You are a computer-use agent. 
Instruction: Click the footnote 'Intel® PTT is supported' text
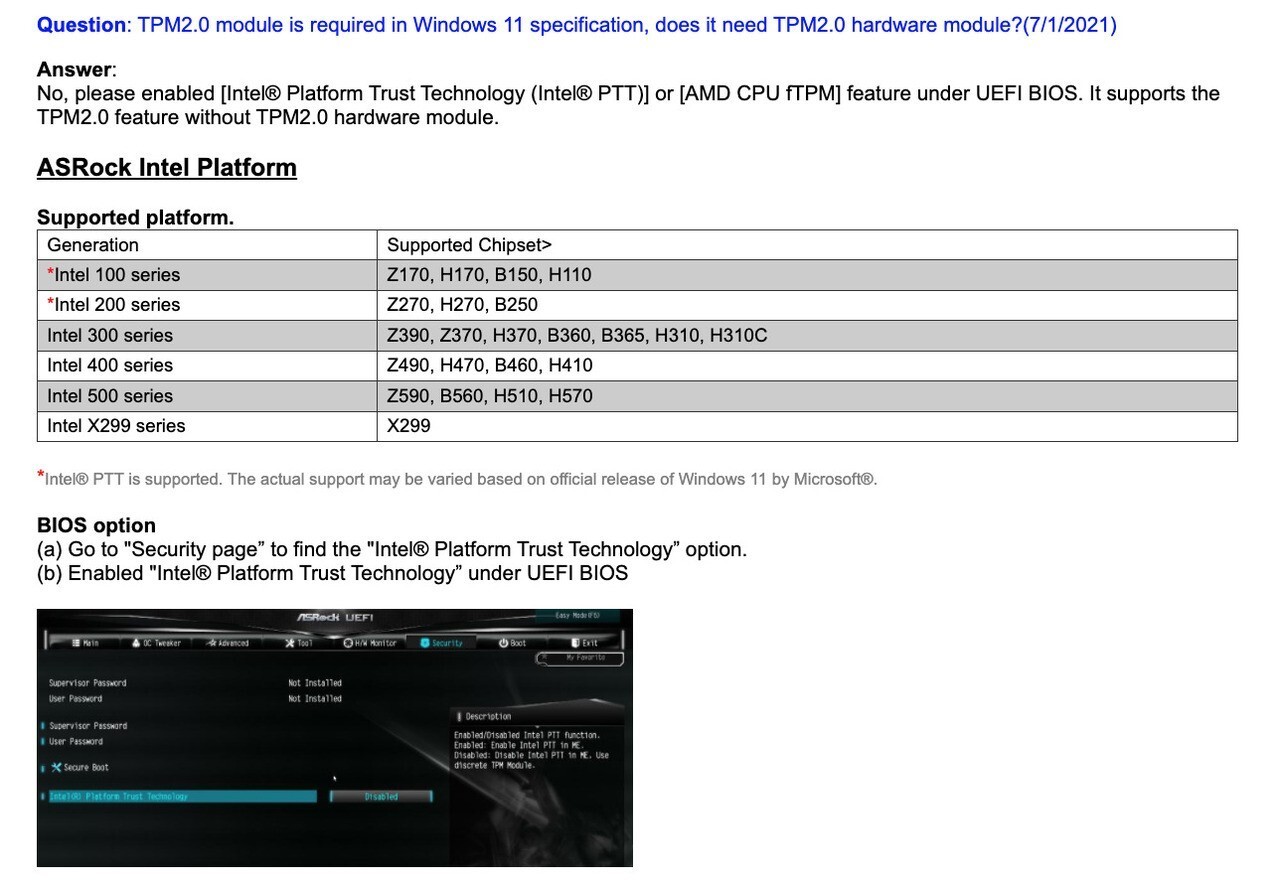(x=457, y=479)
